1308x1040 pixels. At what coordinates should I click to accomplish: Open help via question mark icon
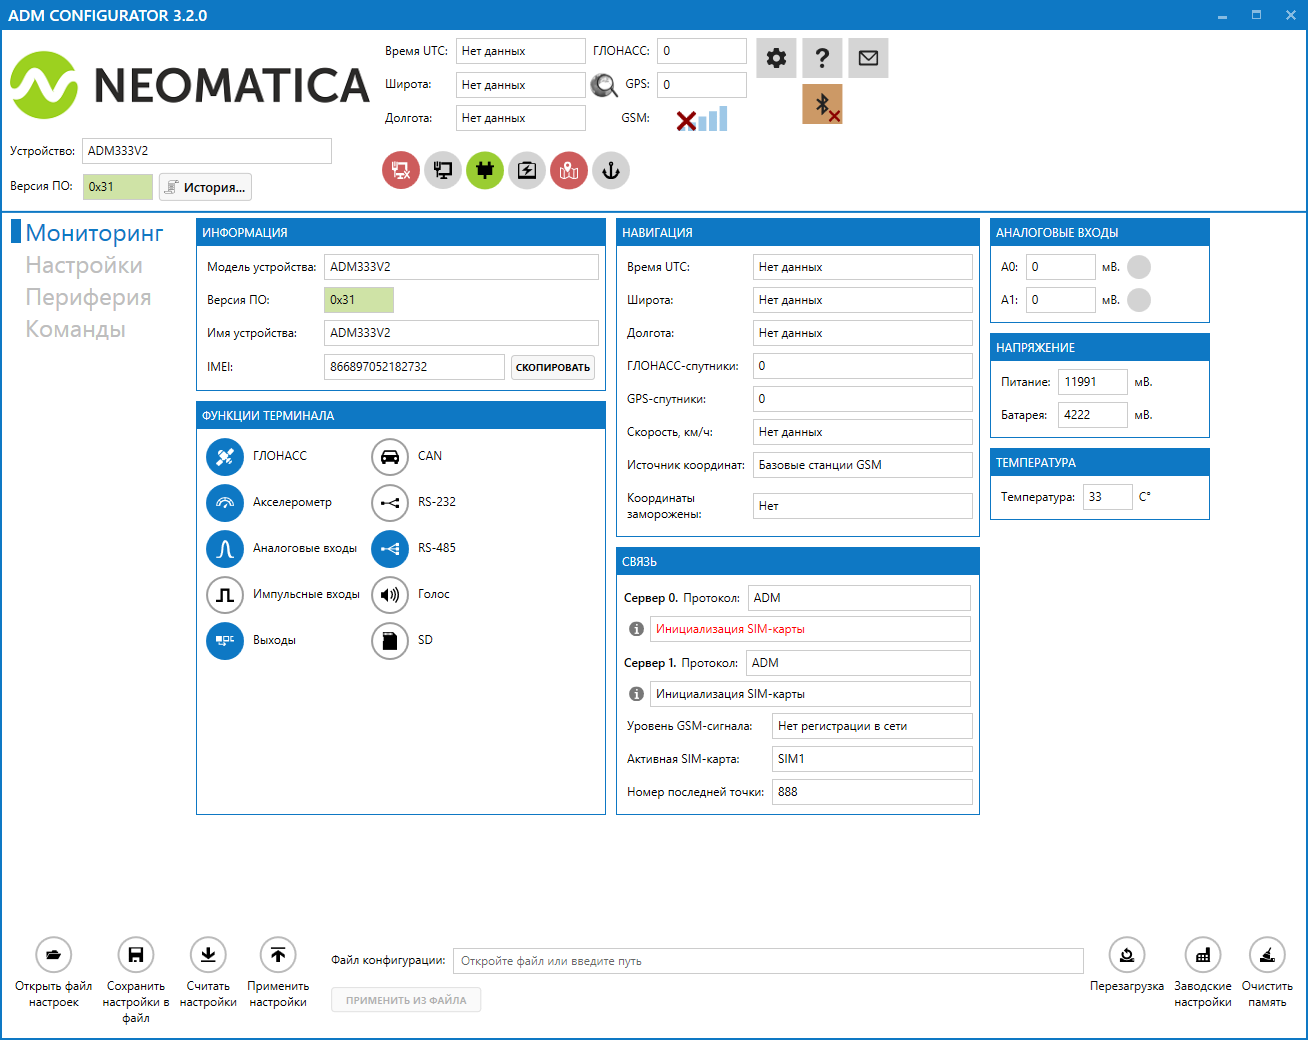click(x=822, y=58)
